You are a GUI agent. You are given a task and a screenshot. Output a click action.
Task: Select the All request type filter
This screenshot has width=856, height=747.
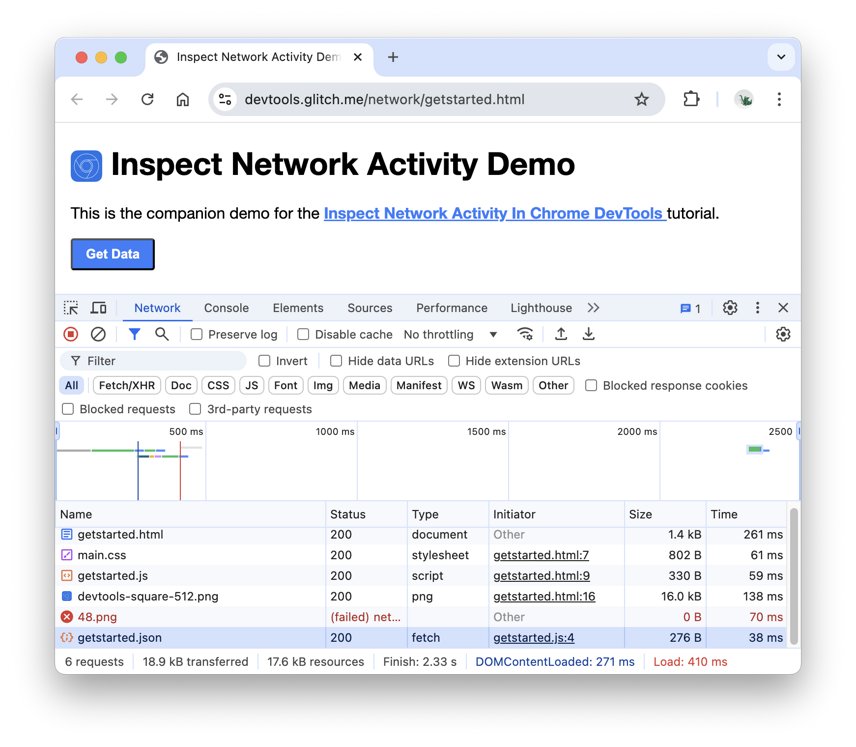(72, 386)
